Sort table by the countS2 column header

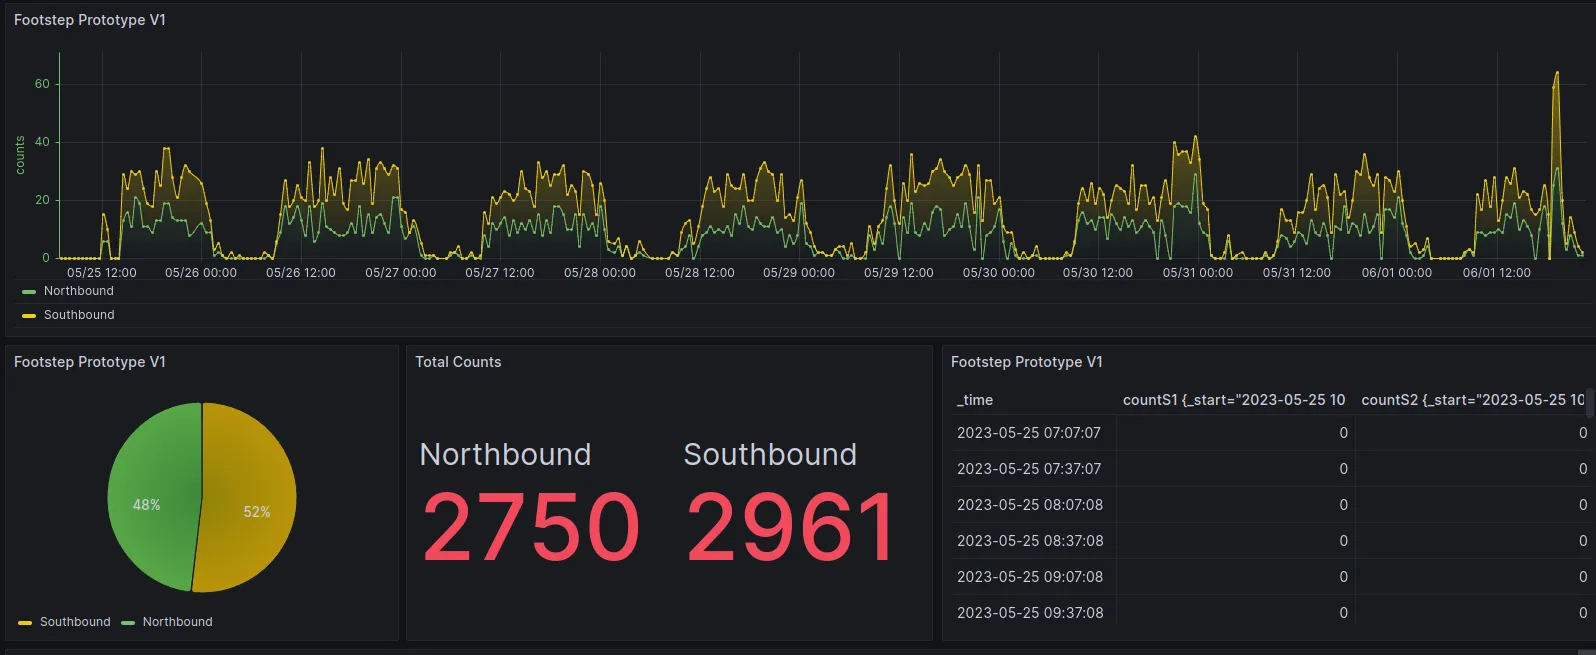[x=1472, y=400]
